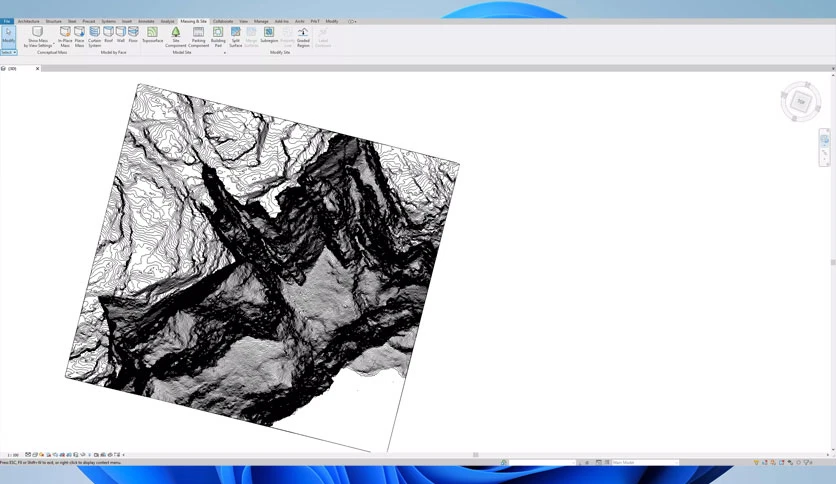Toggle Sun Path in view control bar
The width and height of the screenshot is (836, 484).
[x=42, y=455]
